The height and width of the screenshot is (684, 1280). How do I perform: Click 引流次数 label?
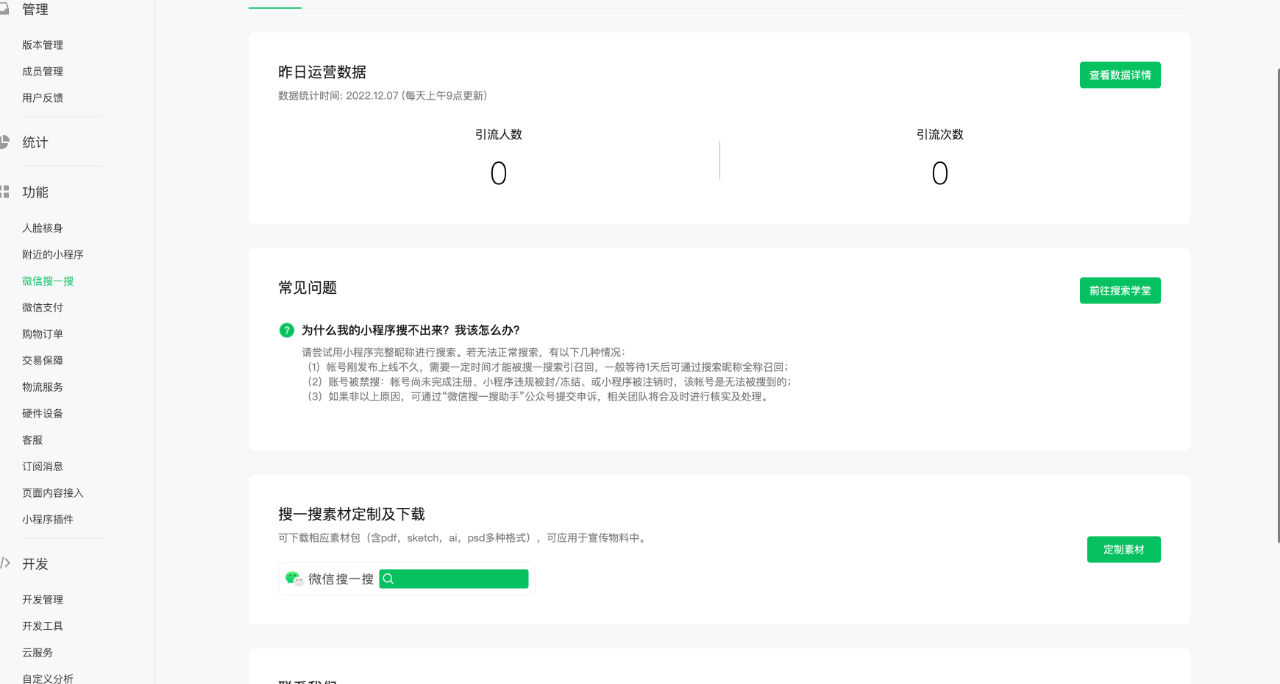point(940,134)
